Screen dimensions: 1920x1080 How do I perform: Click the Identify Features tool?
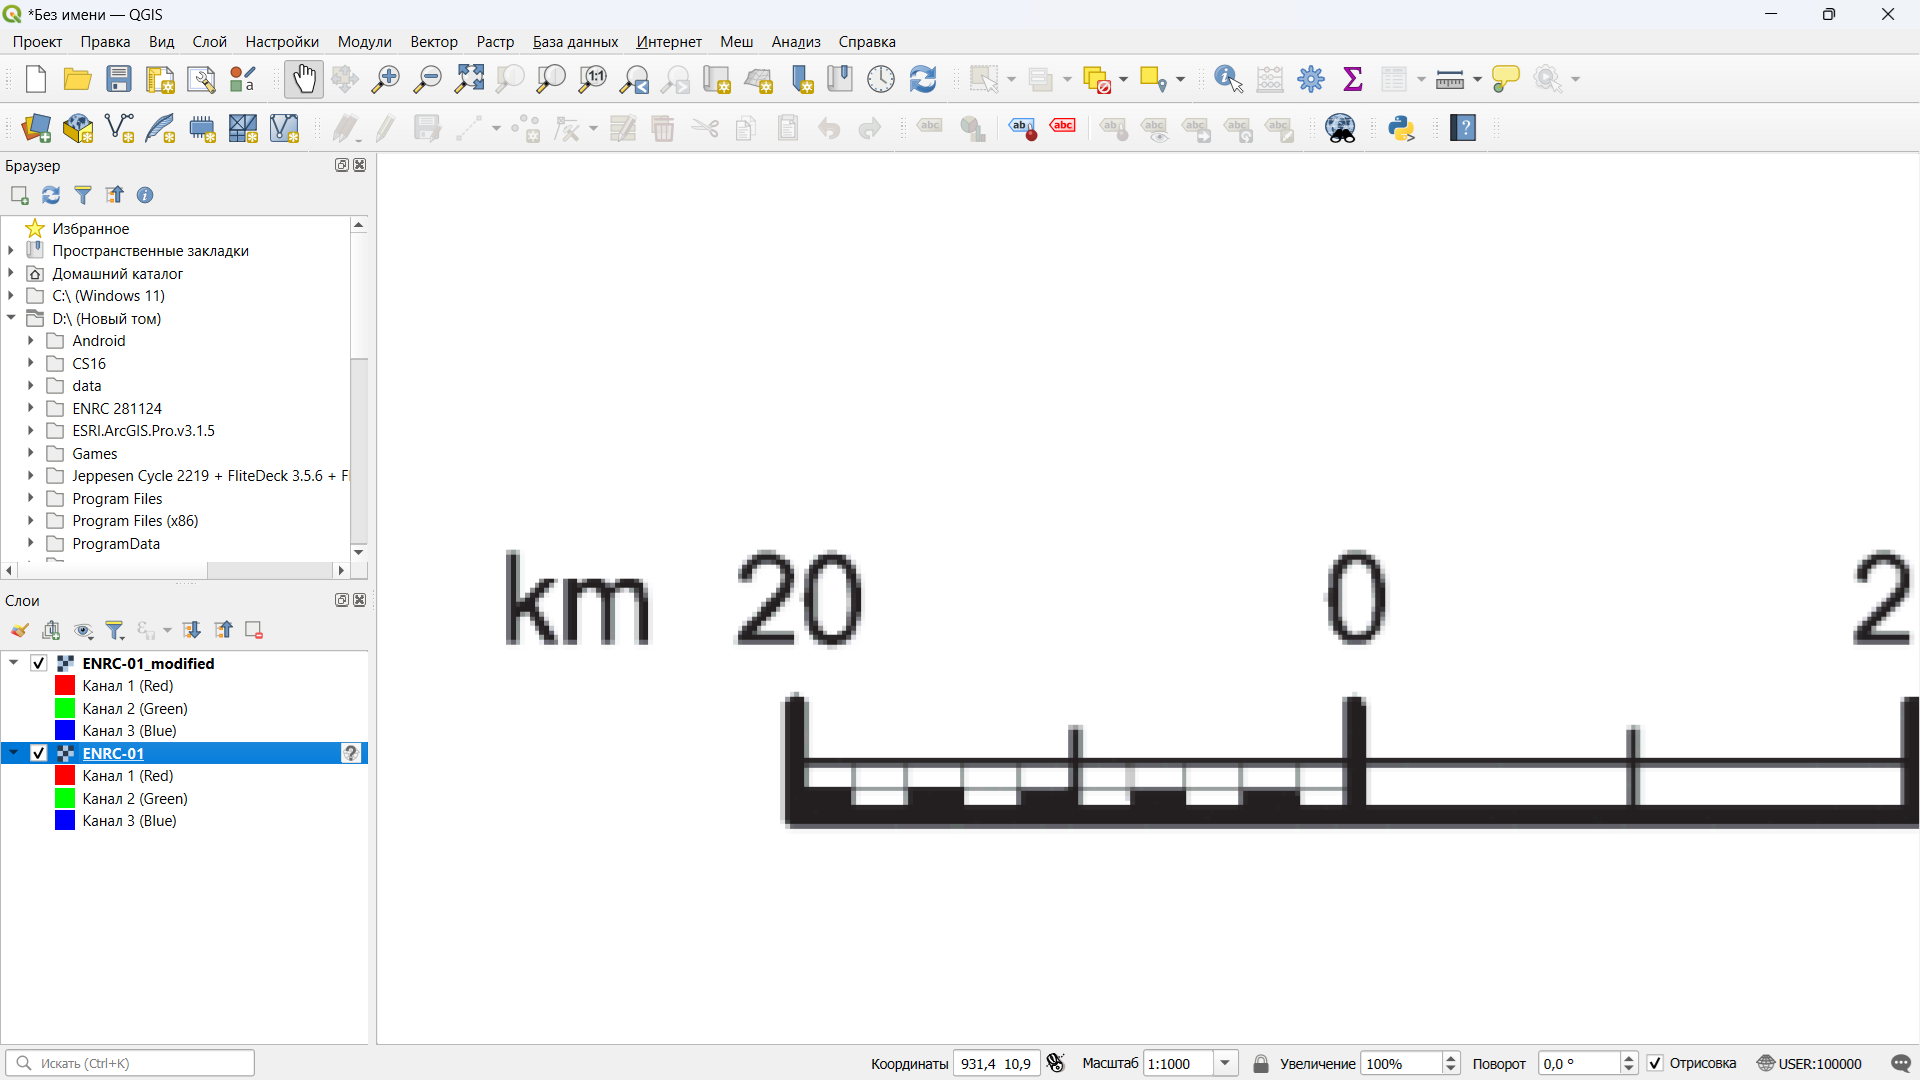(1228, 79)
